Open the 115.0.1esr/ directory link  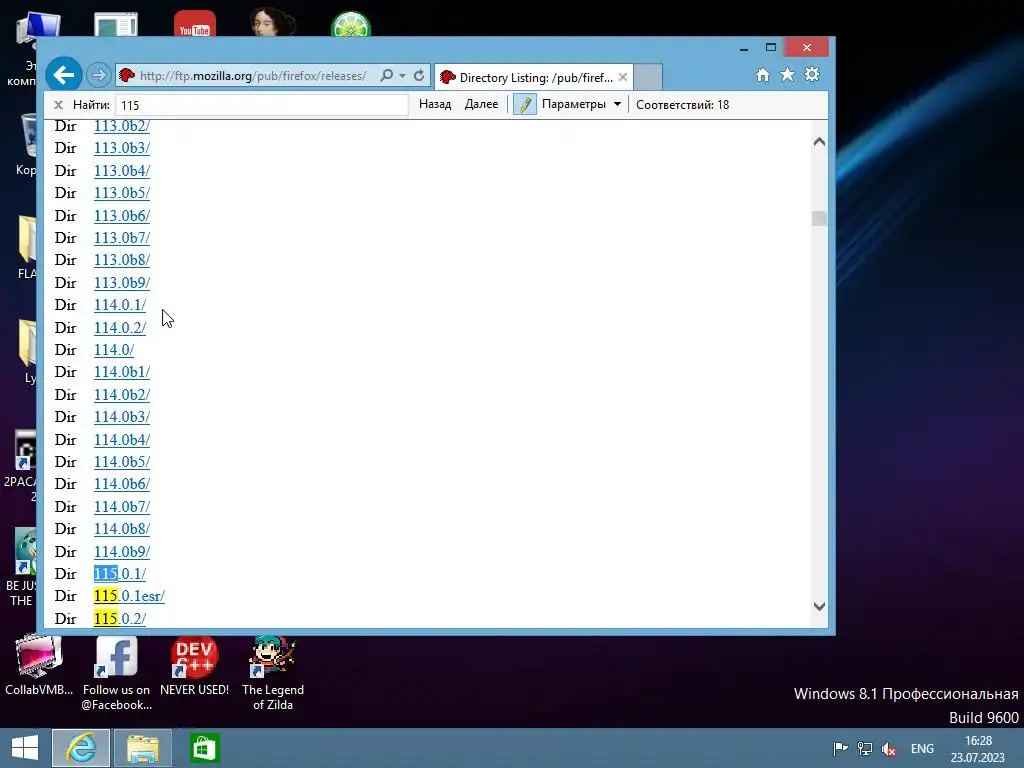(x=129, y=596)
